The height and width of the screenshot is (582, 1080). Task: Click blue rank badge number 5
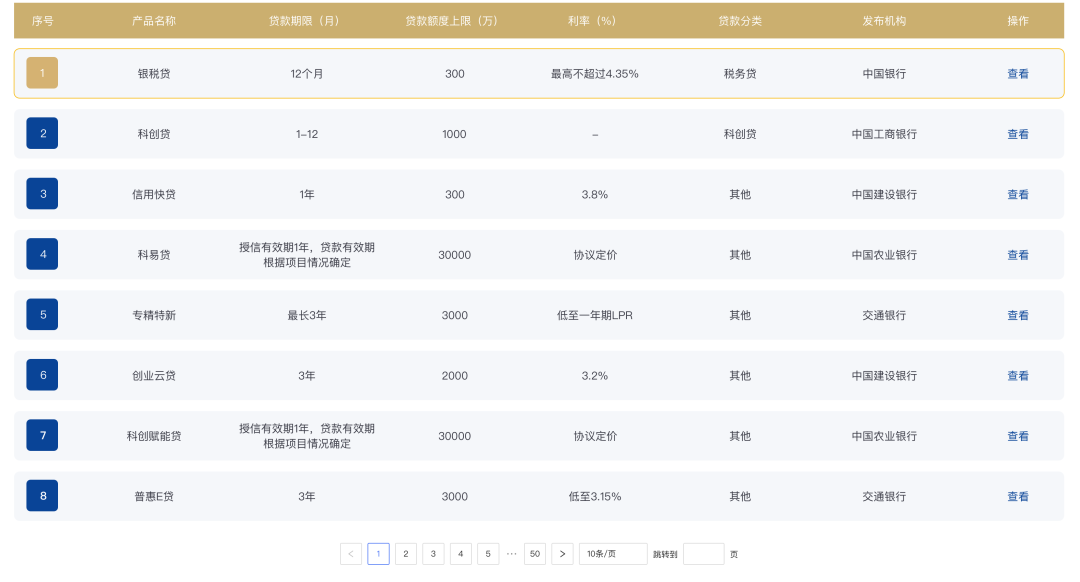42,315
